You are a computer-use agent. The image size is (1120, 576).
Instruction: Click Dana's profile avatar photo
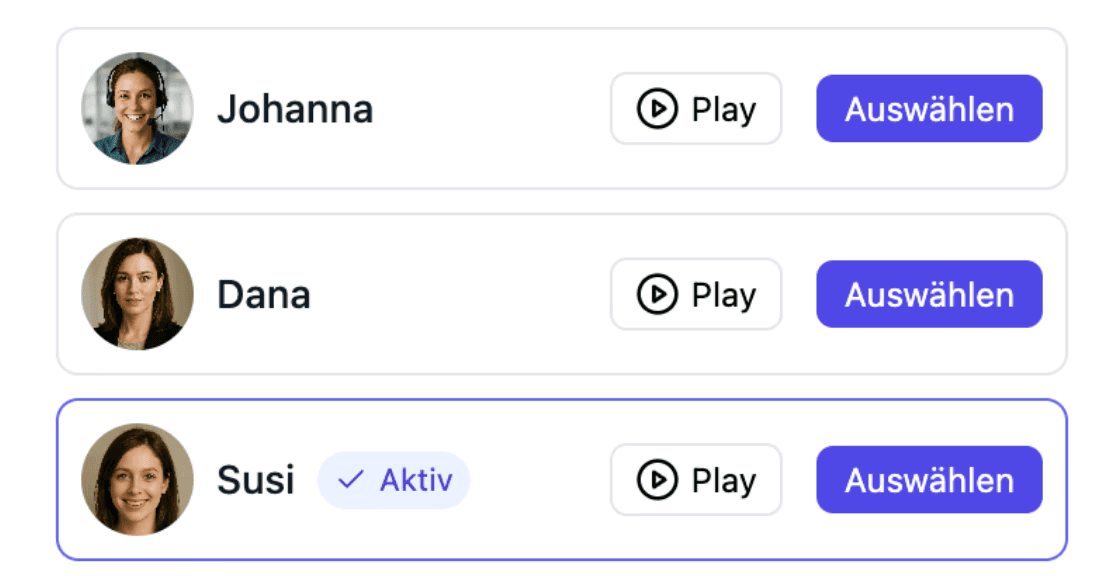[x=137, y=295]
